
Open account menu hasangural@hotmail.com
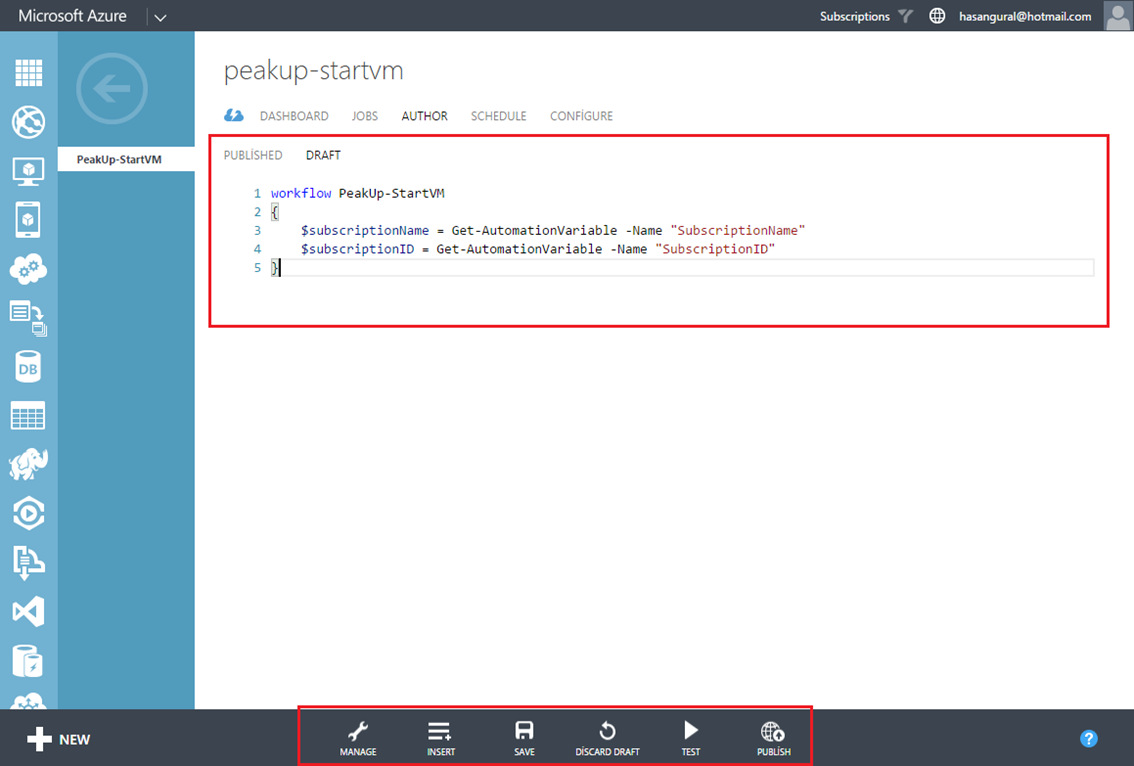pos(1025,16)
